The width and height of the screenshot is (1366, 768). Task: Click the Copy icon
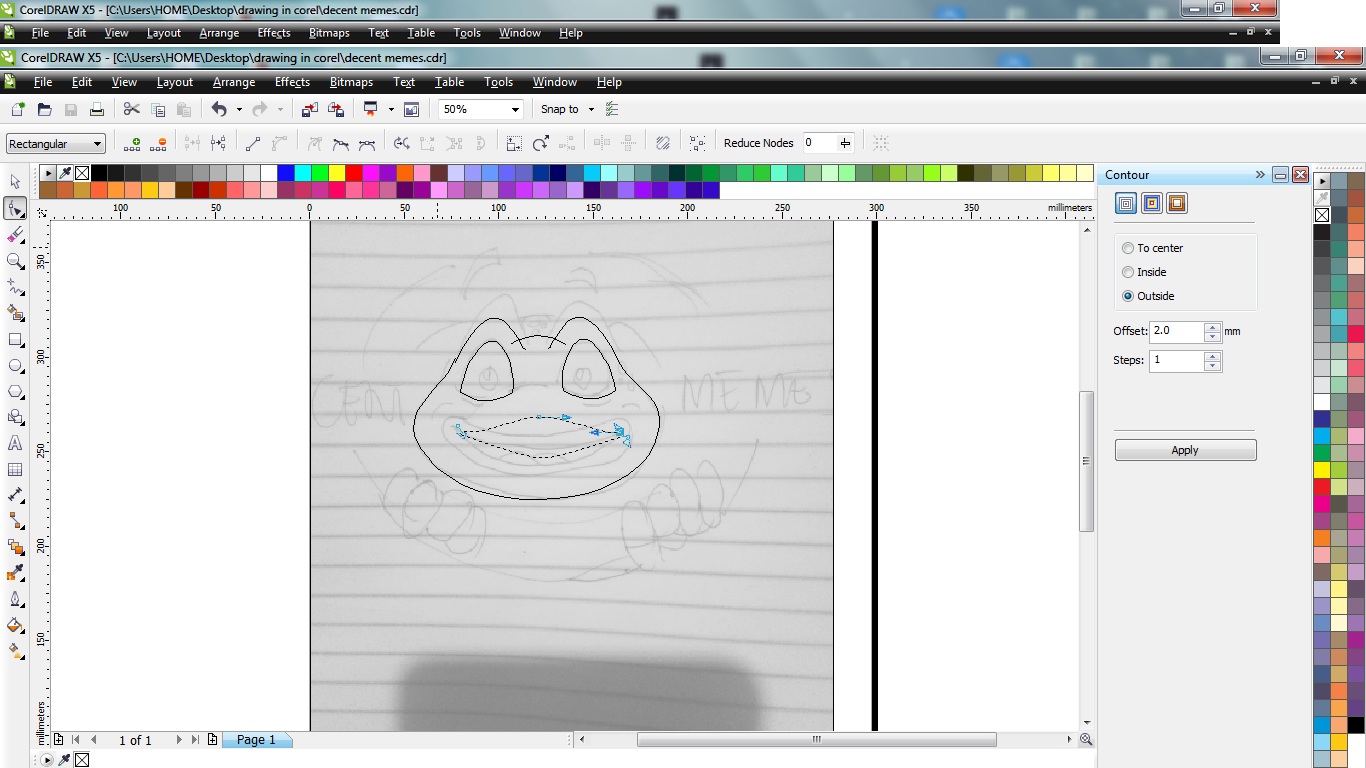tap(158, 109)
